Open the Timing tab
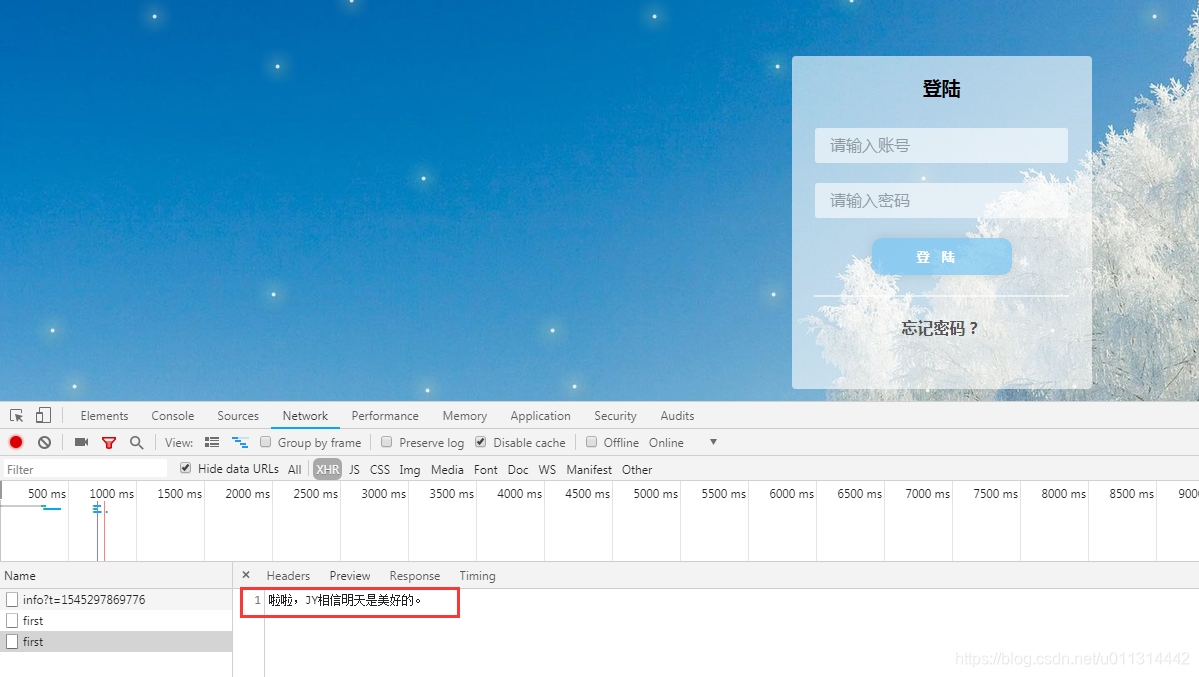The height and width of the screenshot is (677, 1199). 477,575
